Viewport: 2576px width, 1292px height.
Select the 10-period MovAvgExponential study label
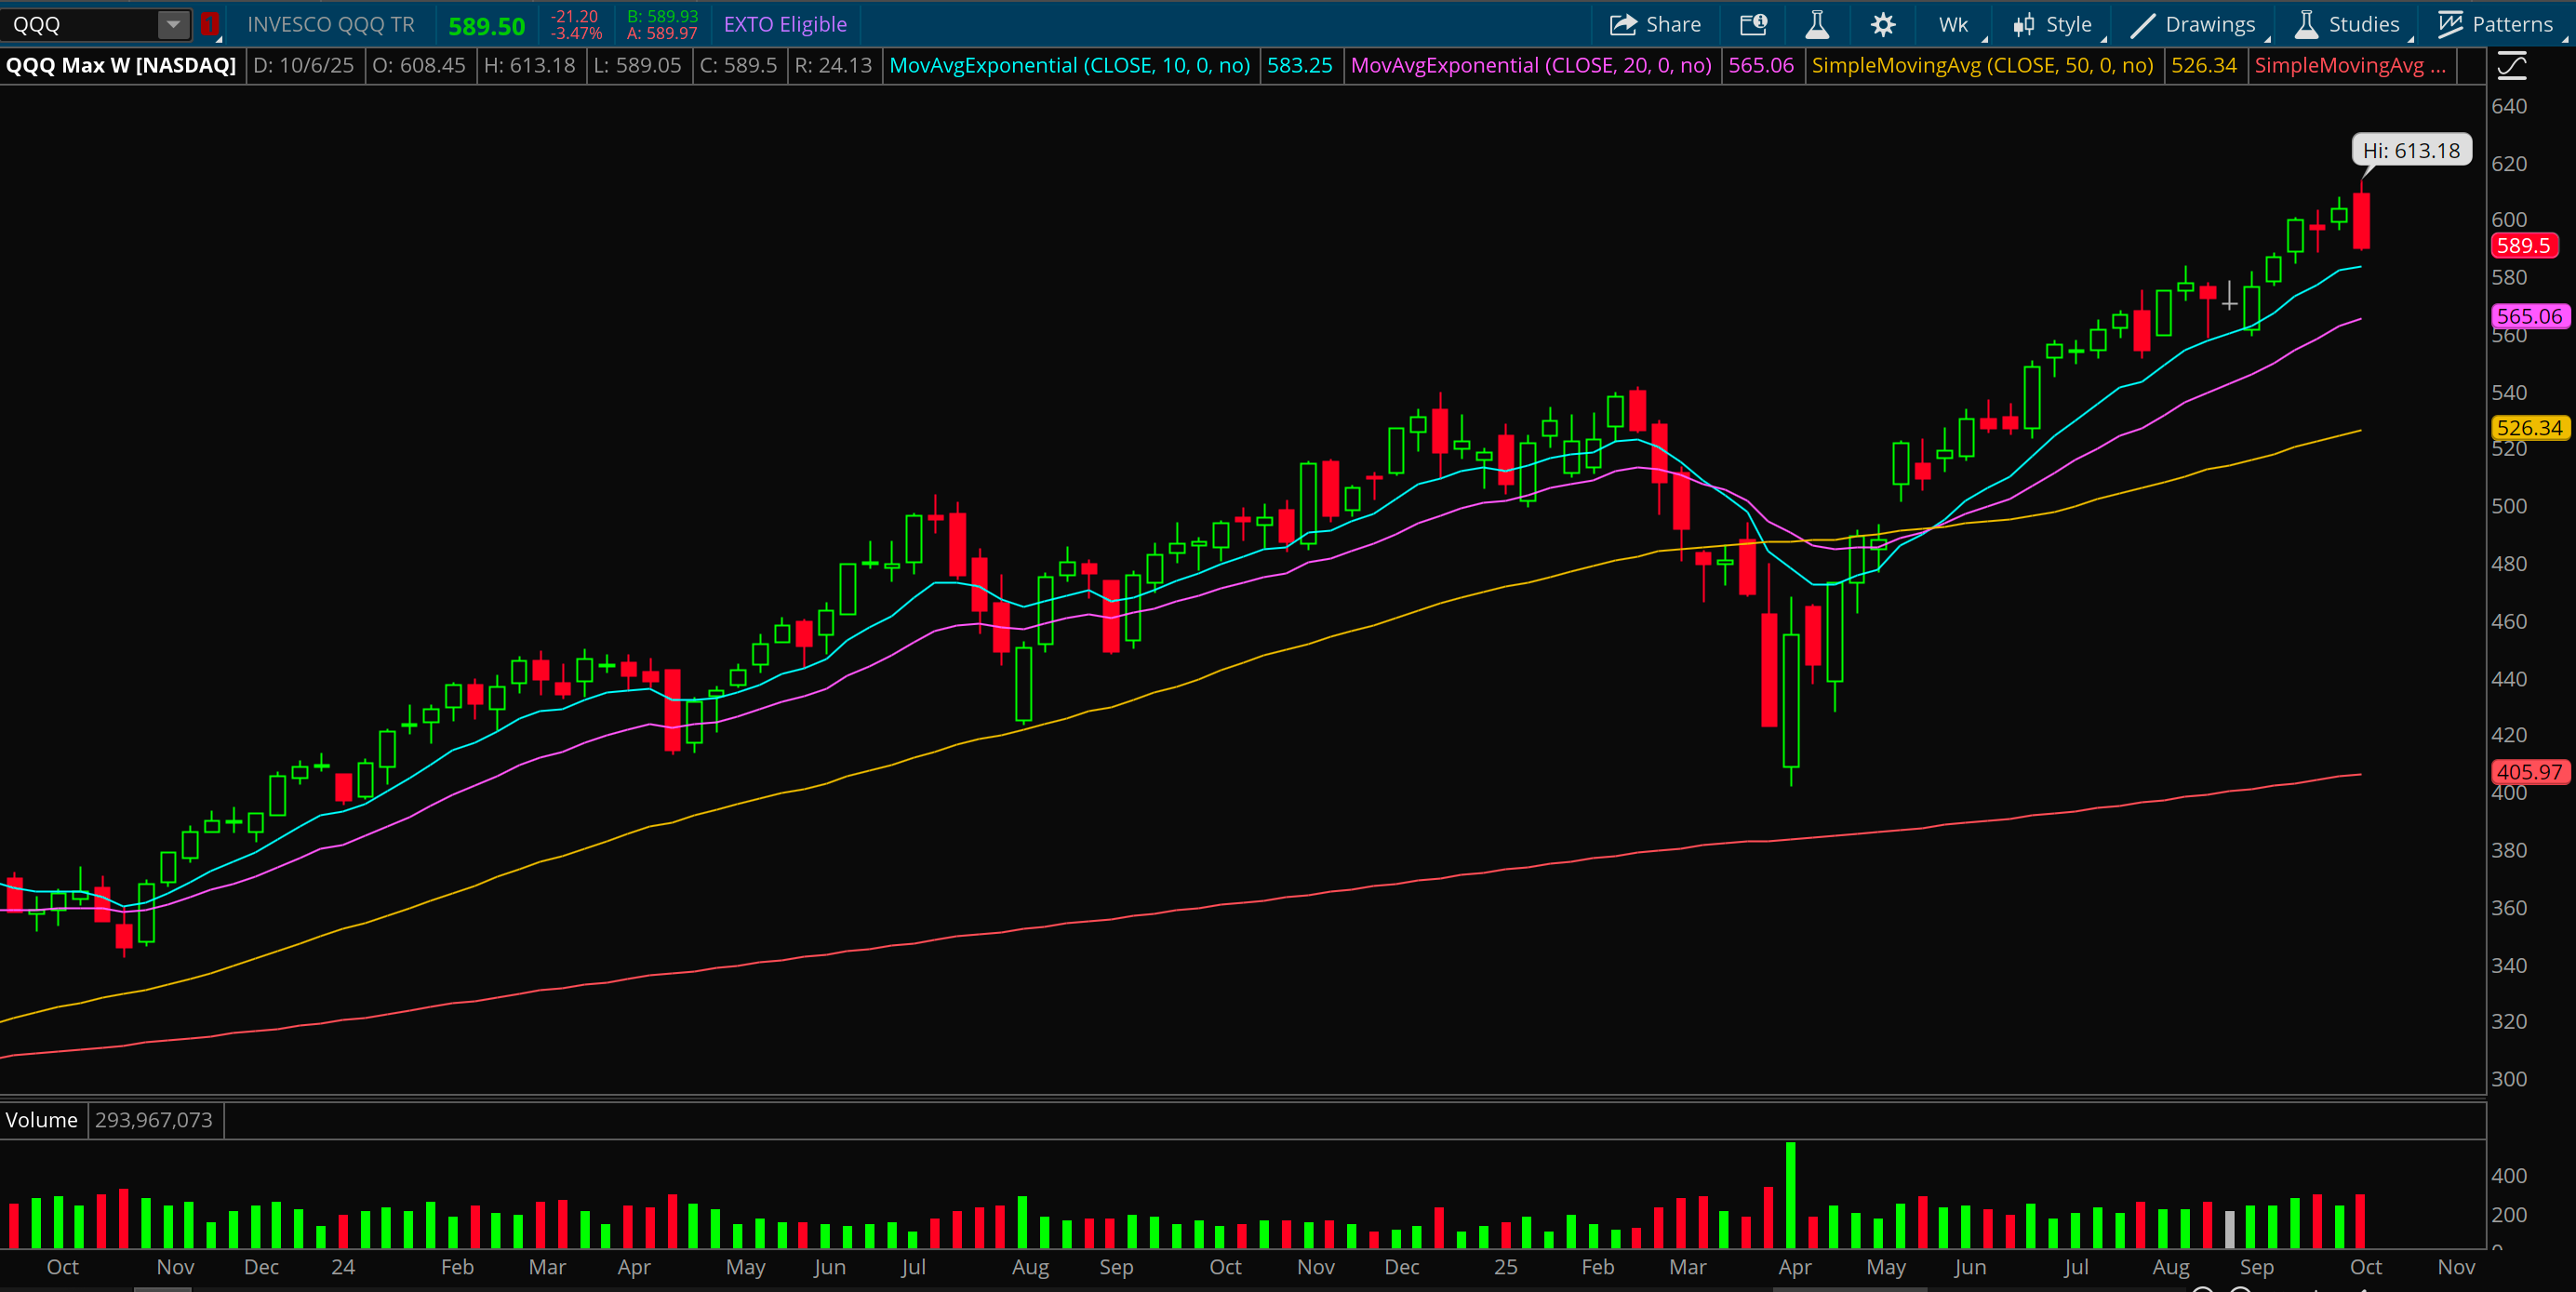click(x=1069, y=65)
